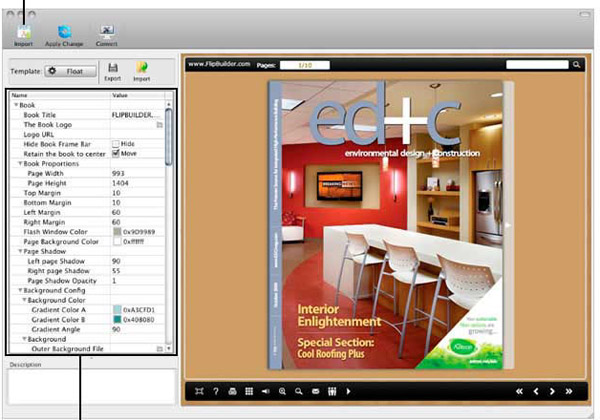Image resolution: width=600 pixels, height=420 pixels.
Task: Jump to first page with double left arrows
Action: tap(519, 391)
